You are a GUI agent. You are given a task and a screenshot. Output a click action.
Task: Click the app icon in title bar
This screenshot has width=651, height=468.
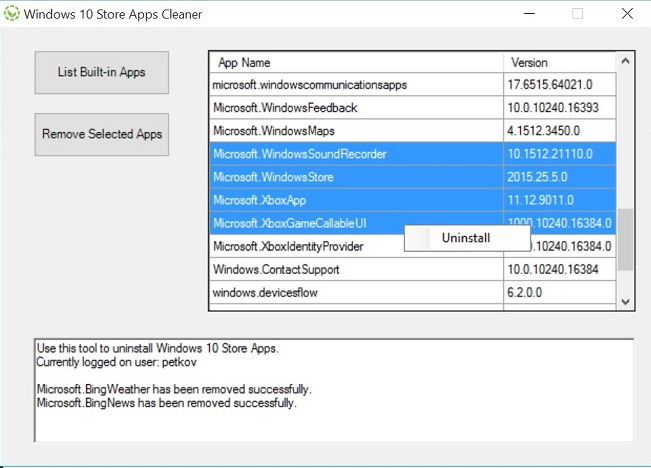12,14
